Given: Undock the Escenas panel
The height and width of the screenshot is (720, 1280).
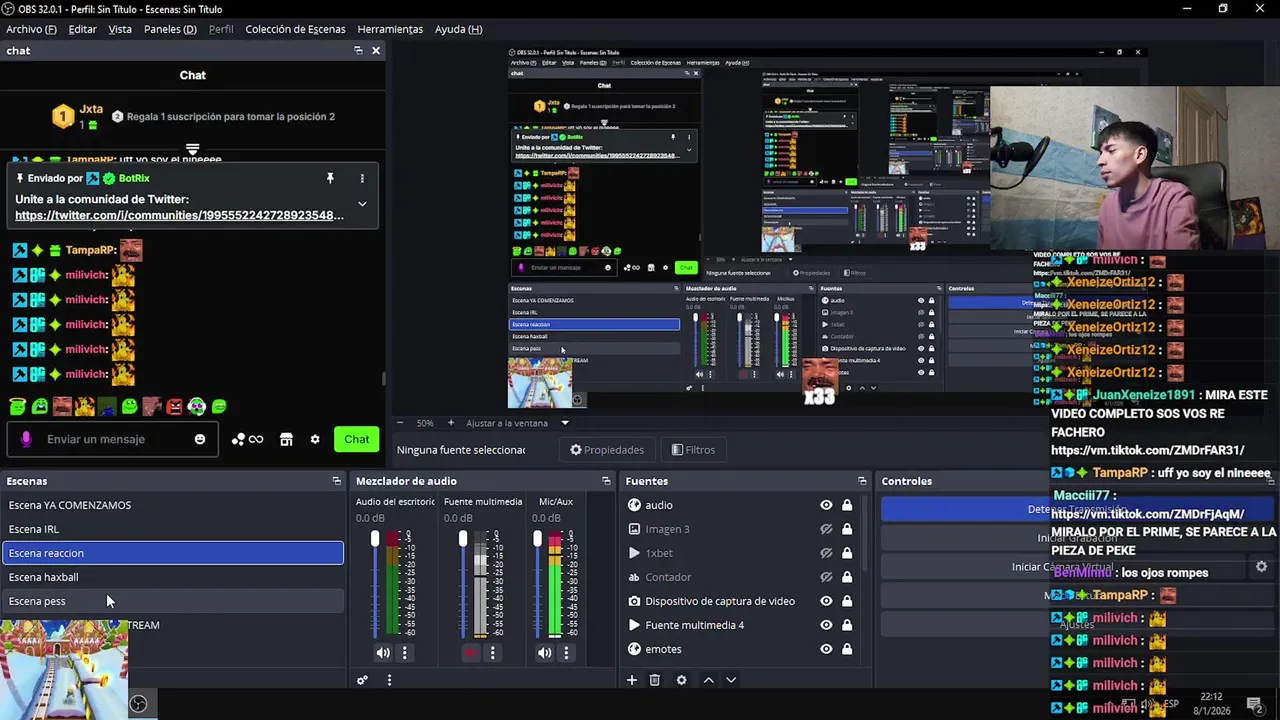Looking at the screenshot, I should point(337,481).
